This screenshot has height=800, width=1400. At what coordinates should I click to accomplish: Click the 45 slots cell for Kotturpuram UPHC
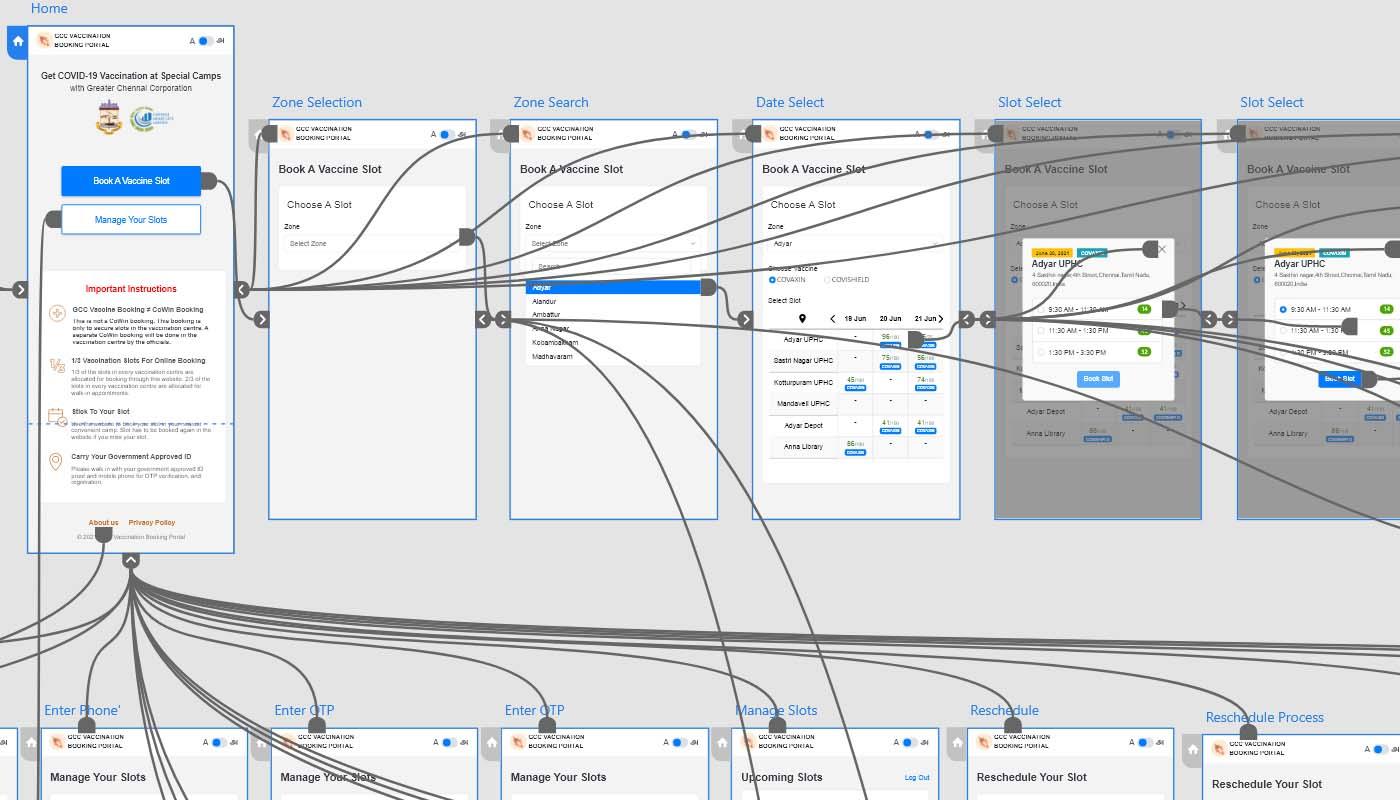coord(855,383)
